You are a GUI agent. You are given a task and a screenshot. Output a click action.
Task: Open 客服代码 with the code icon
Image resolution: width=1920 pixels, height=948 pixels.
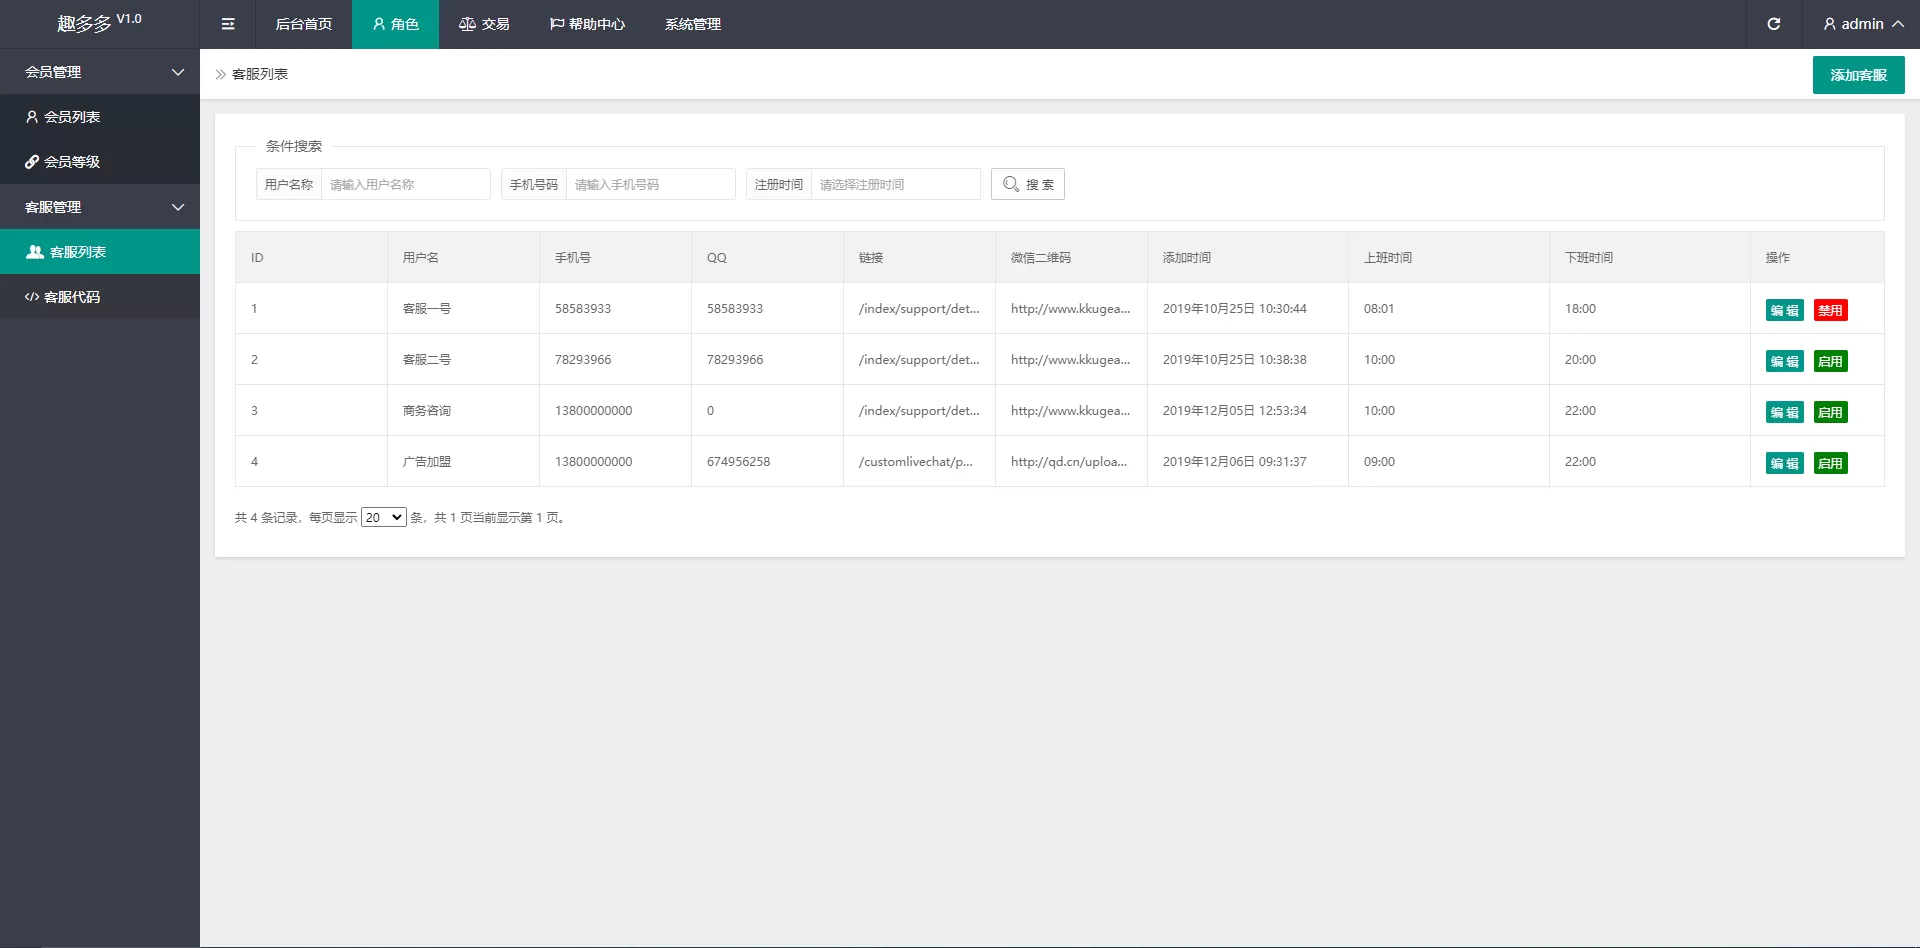pyautogui.click(x=63, y=297)
